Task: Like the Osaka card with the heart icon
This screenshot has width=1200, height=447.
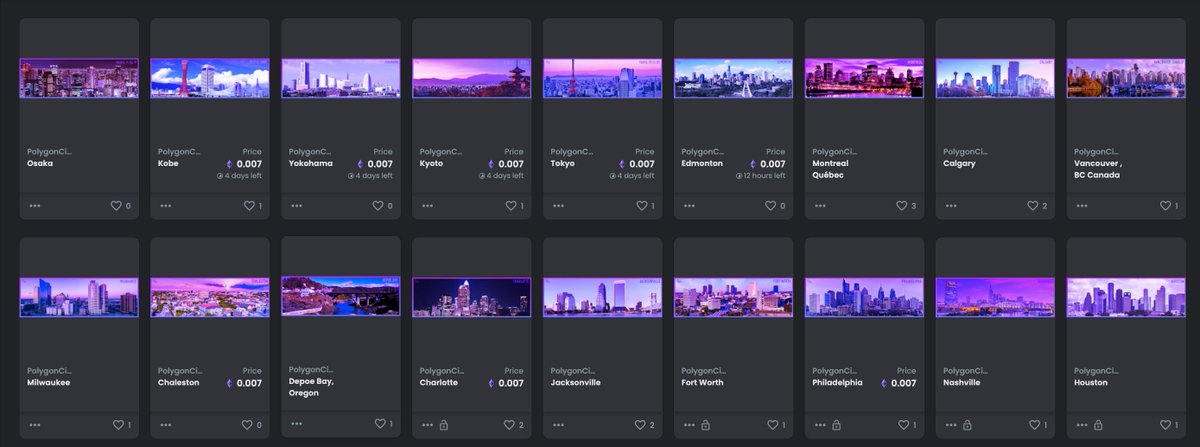Action: tap(116, 206)
